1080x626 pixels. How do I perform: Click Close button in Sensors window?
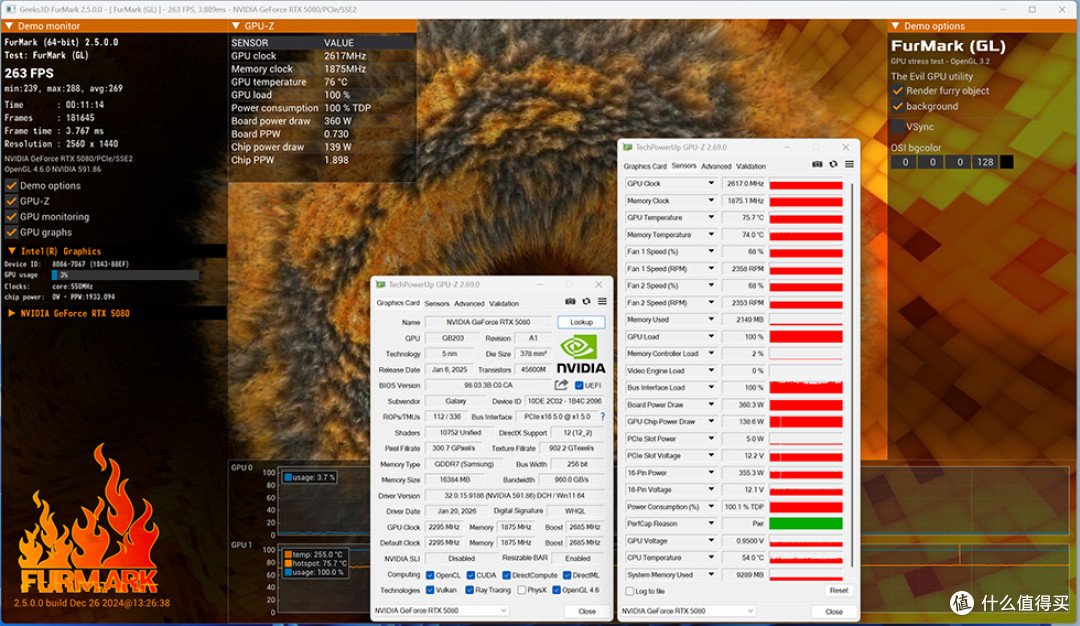(833, 612)
